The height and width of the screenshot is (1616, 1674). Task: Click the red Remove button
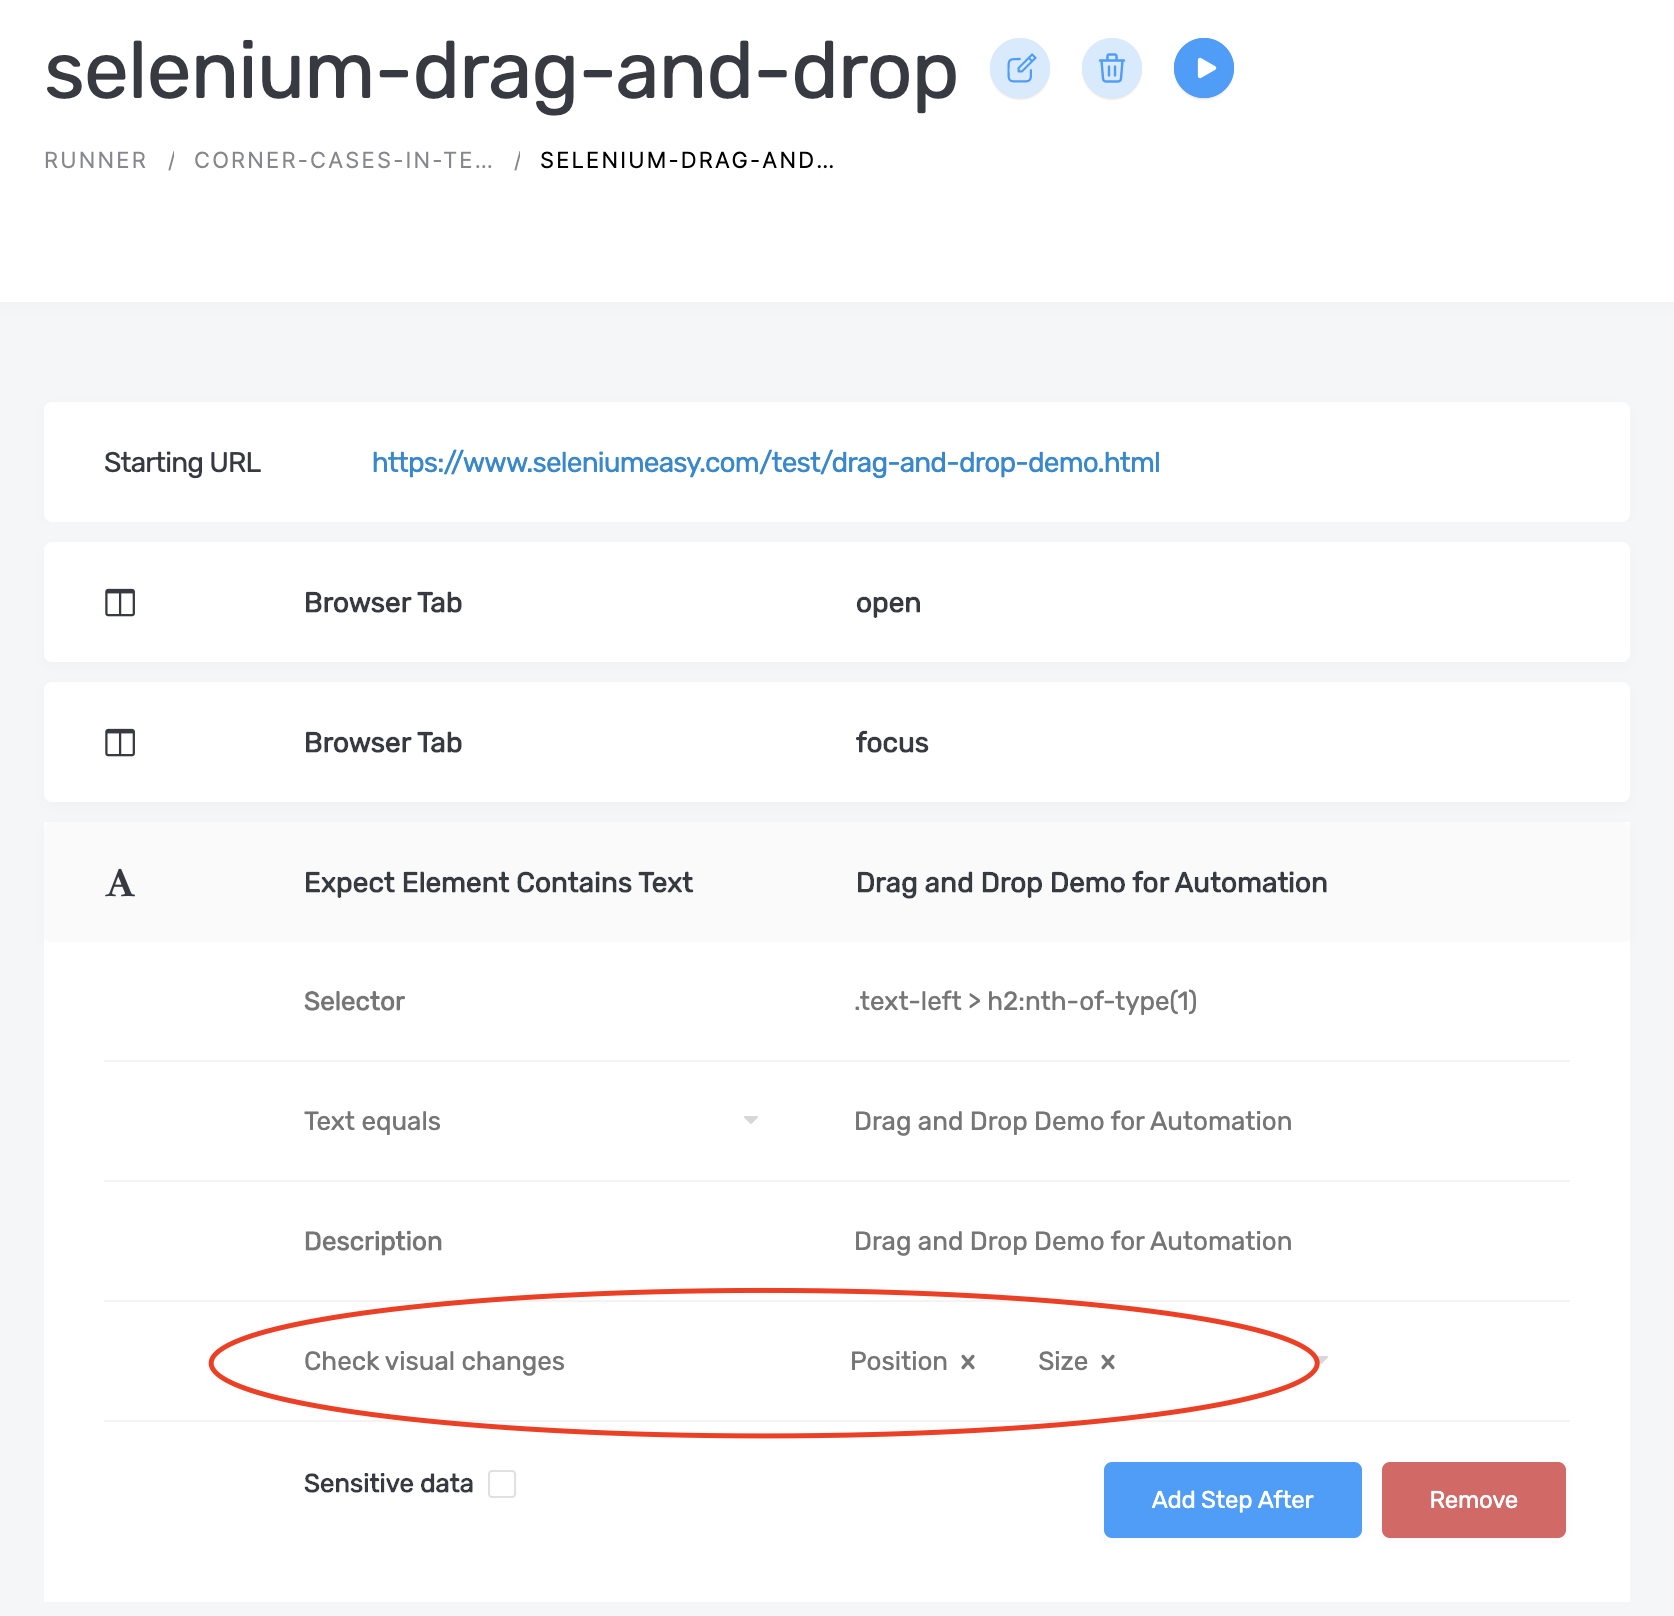pos(1474,1500)
